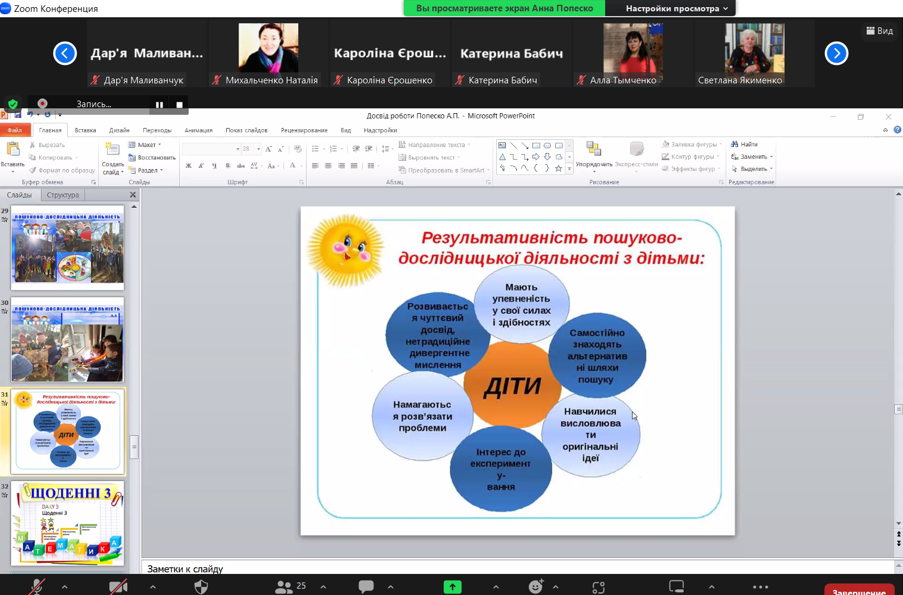Pause the Zoom recording

pyautogui.click(x=159, y=104)
